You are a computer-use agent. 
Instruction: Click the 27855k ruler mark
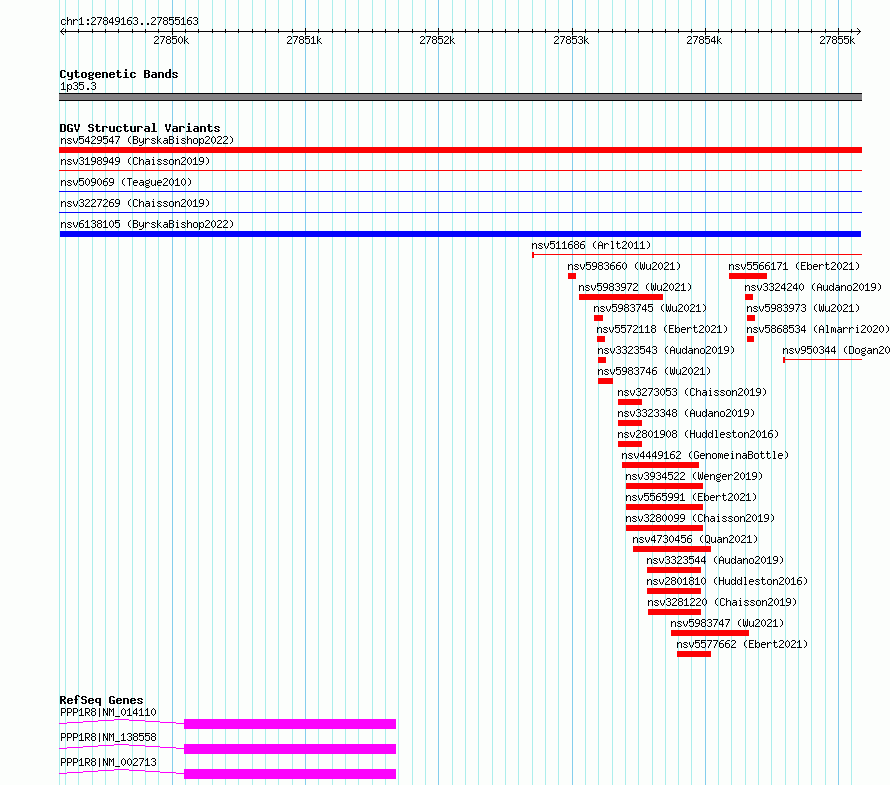[837, 40]
